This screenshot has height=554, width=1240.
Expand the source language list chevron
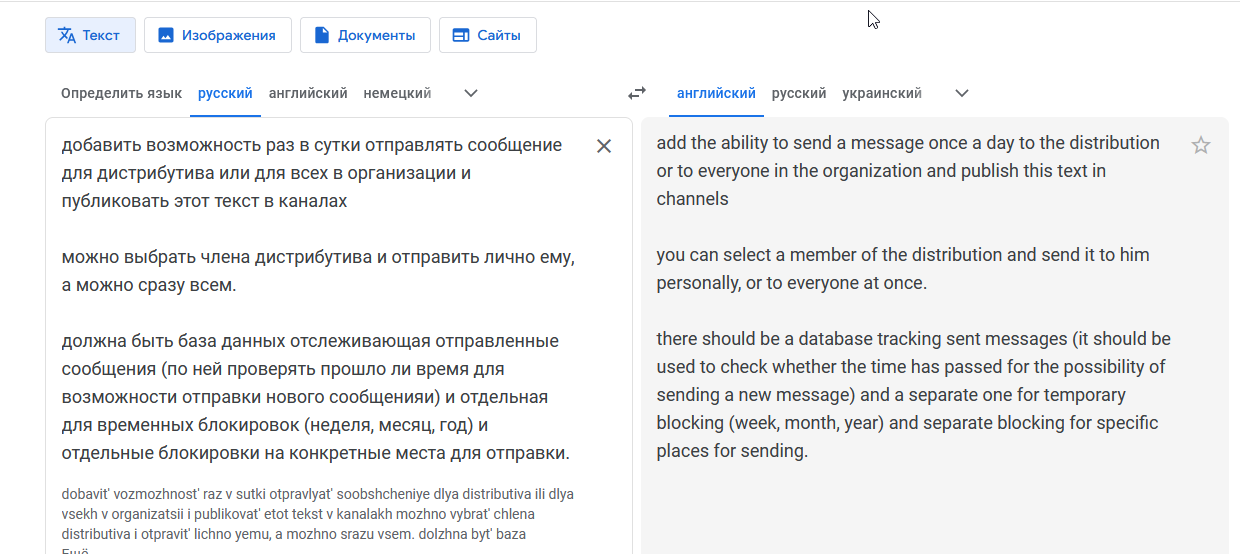(471, 93)
